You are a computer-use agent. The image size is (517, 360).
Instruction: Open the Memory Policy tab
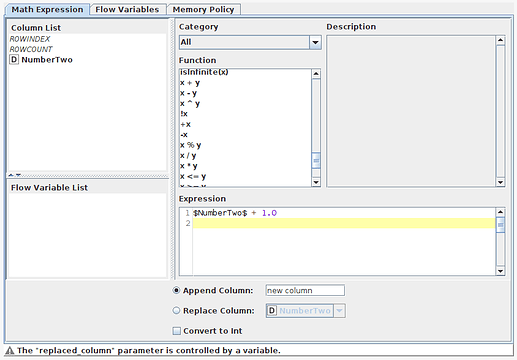203,9
